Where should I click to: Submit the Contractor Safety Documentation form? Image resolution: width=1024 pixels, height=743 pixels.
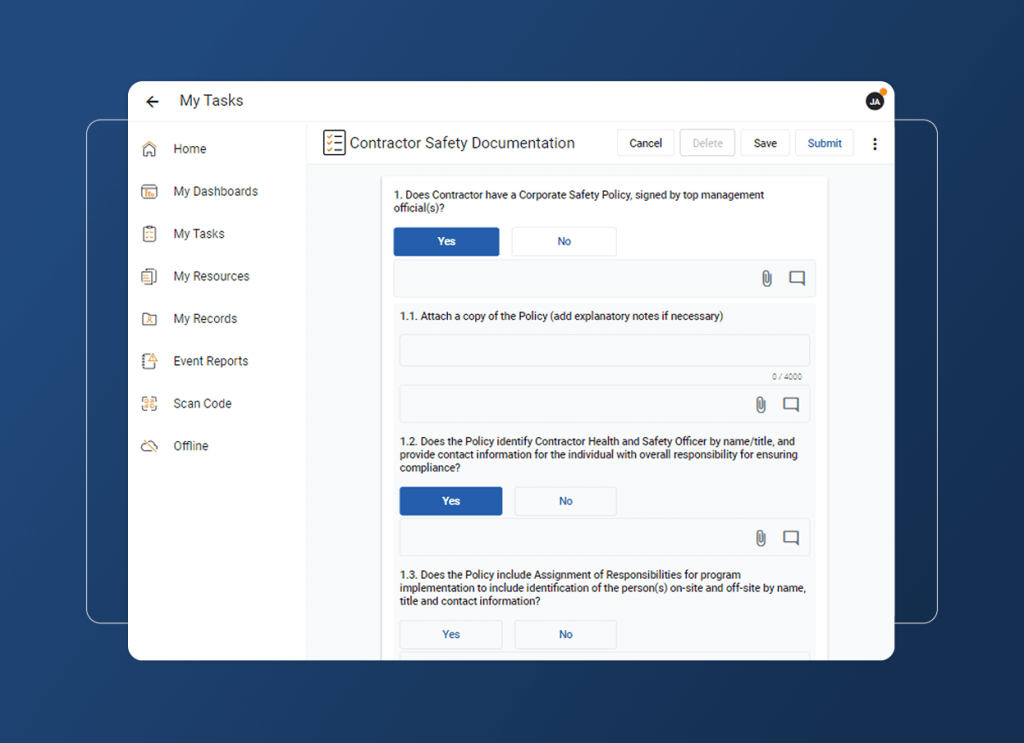(824, 142)
